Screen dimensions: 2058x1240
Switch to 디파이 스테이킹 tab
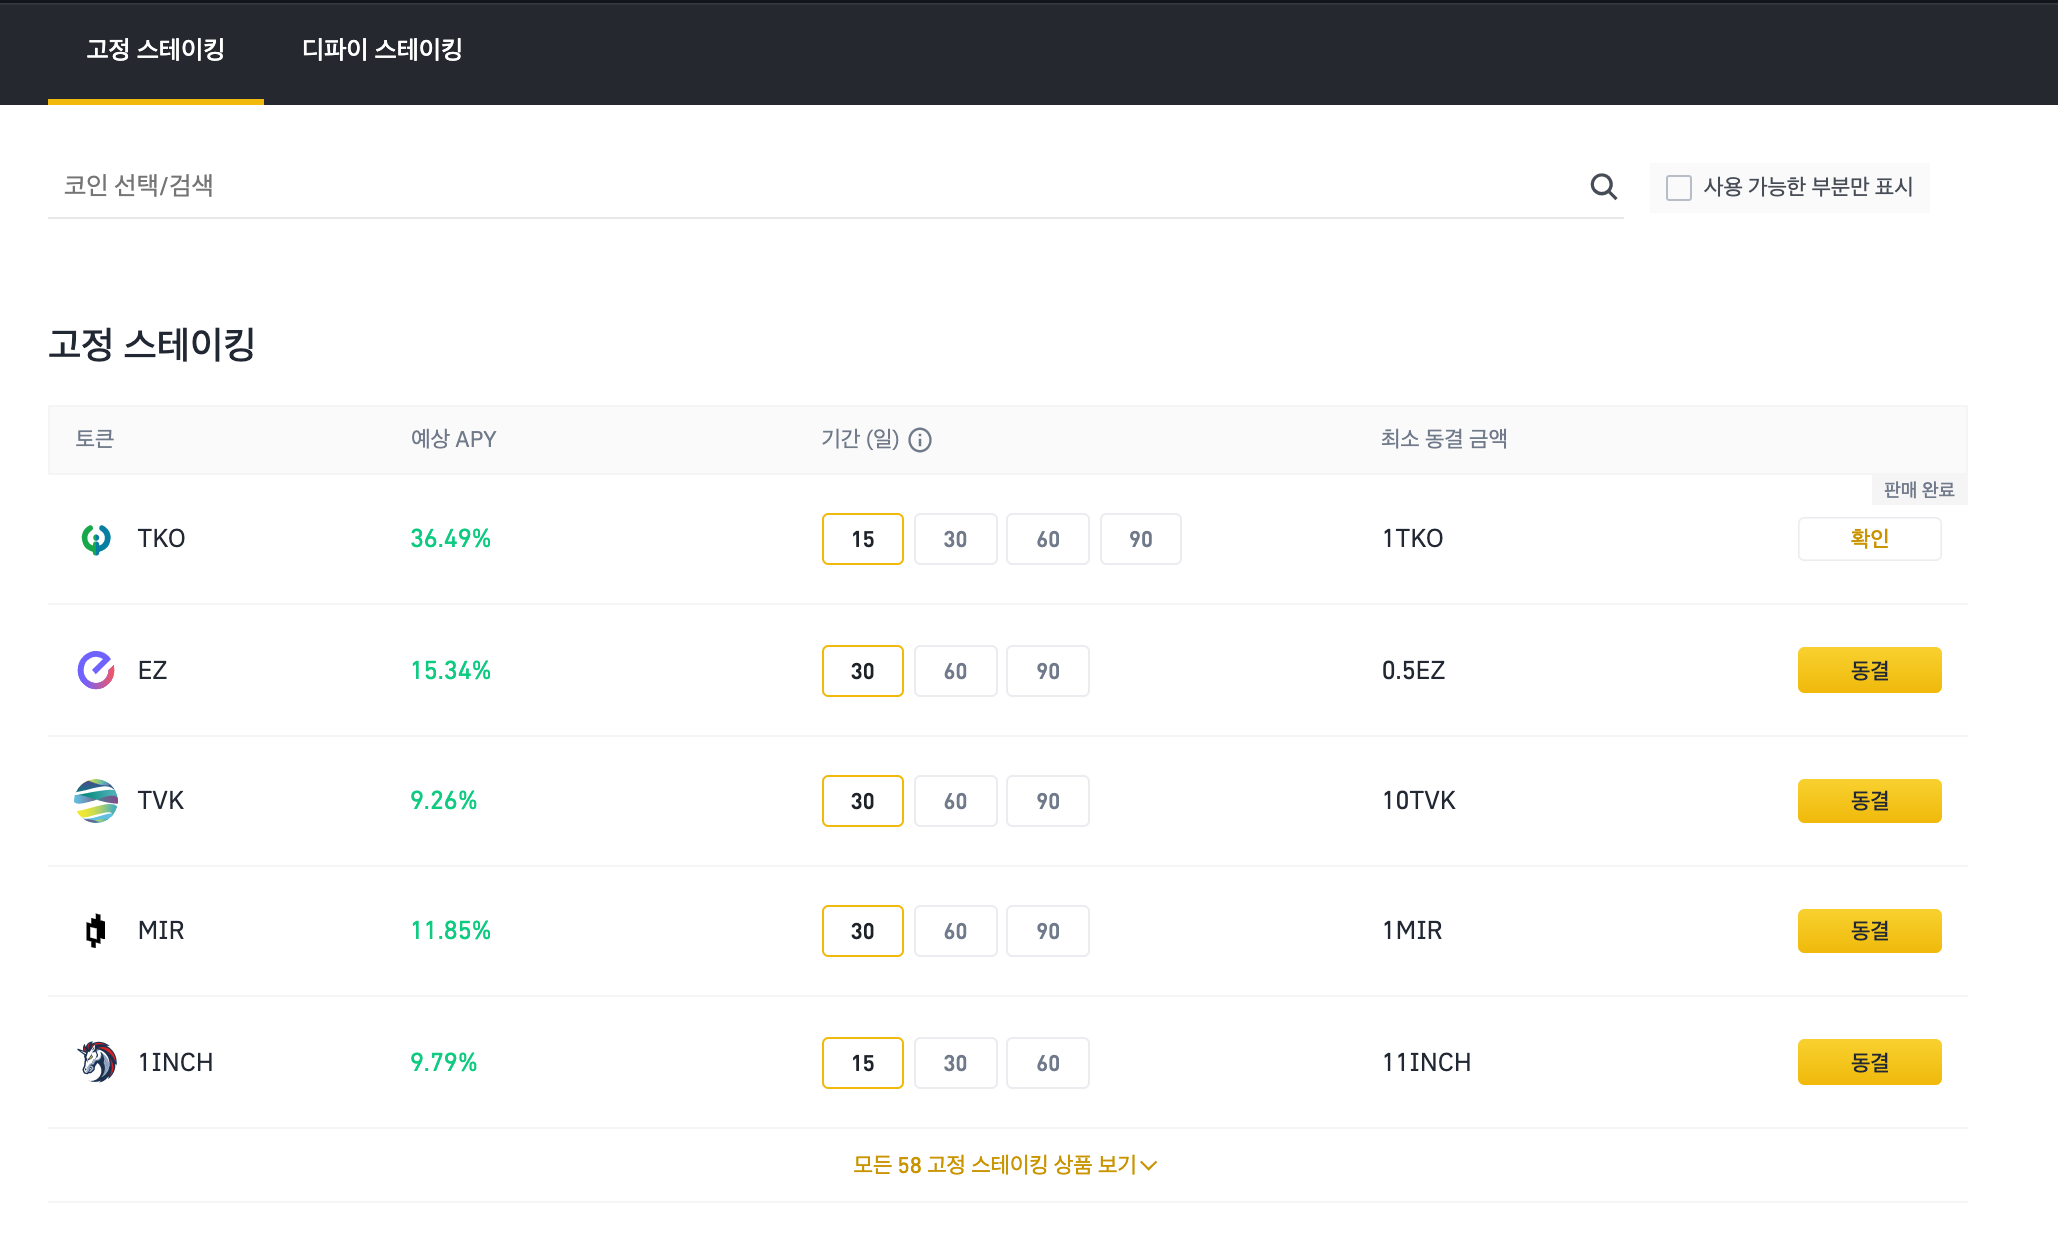pyautogui.click(x=382, y=50)
